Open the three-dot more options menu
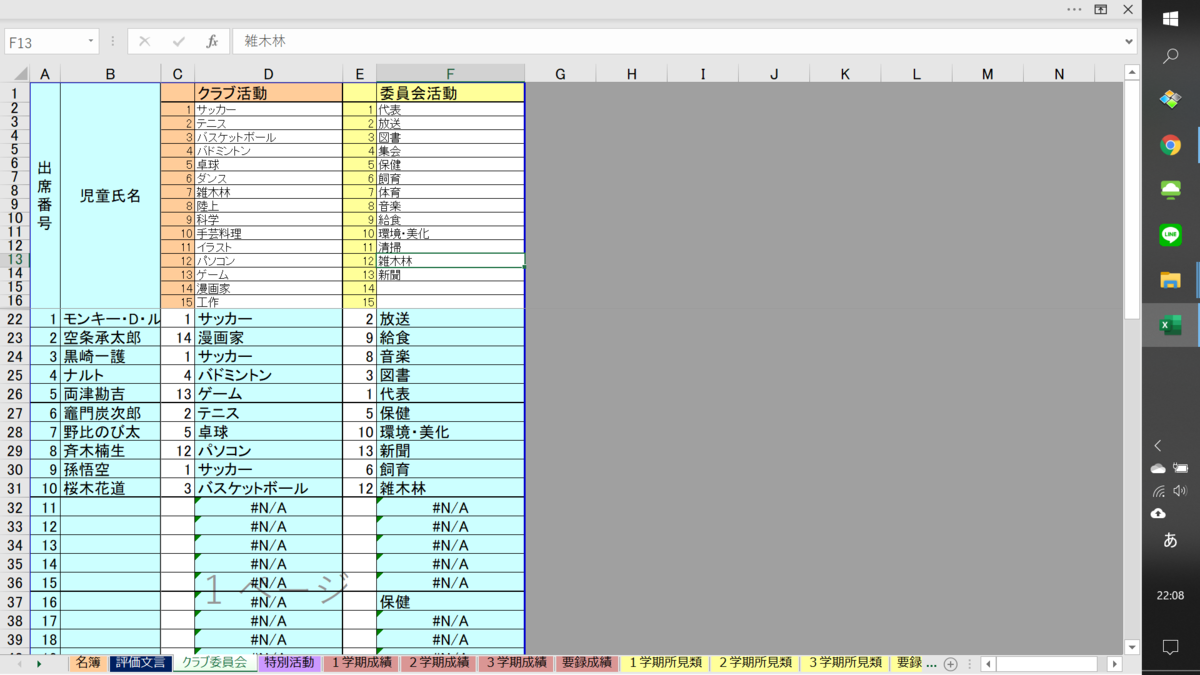 tap(1074, 9)
